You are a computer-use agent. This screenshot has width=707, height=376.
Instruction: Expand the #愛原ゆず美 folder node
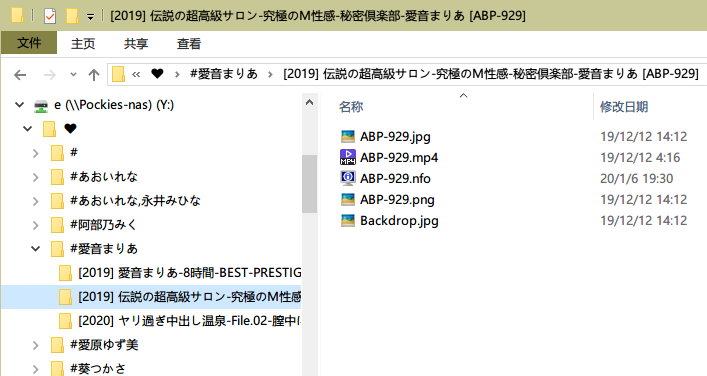point(36,345)
